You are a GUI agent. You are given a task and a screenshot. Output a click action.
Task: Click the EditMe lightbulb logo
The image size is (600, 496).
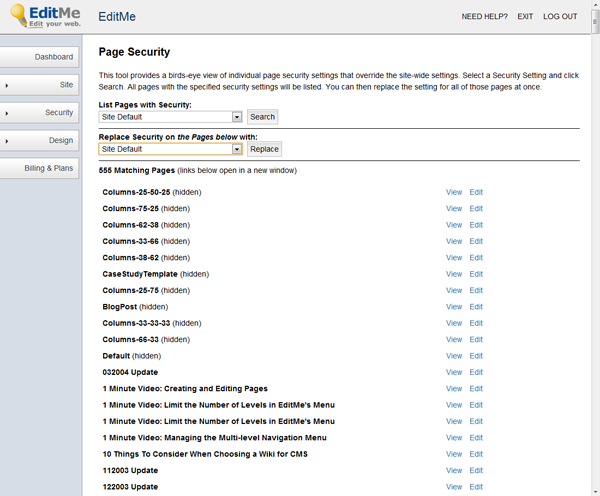[x=45, y=16]
